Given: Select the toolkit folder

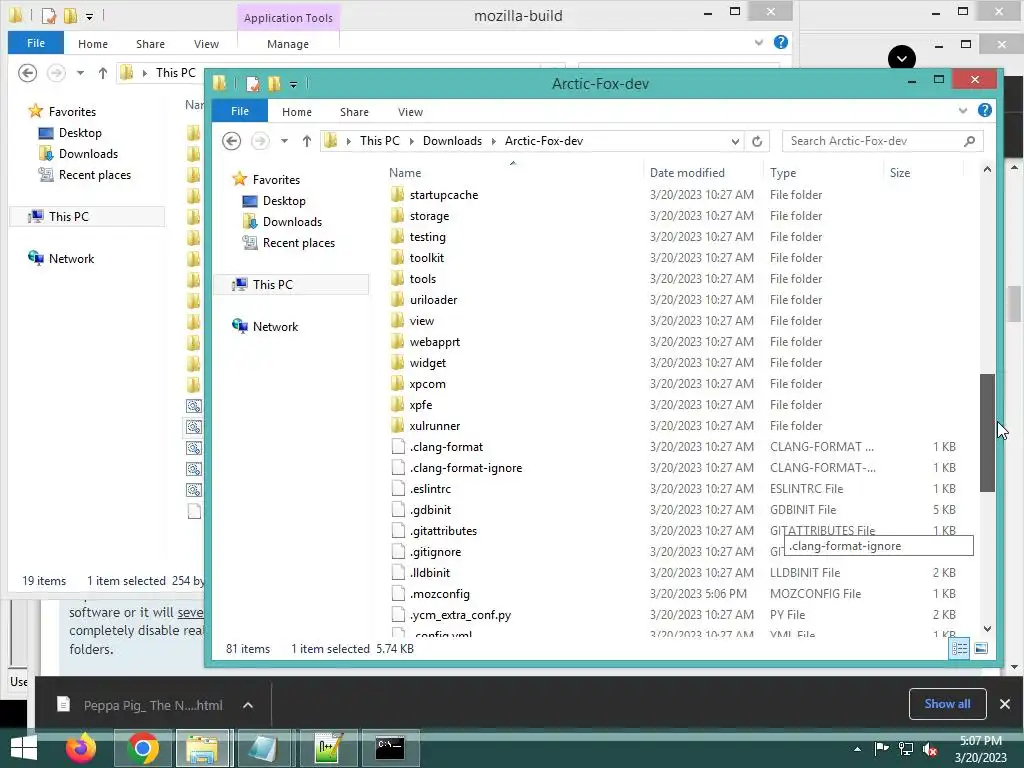Looking at the screenshot, I should tap(426, 257).
